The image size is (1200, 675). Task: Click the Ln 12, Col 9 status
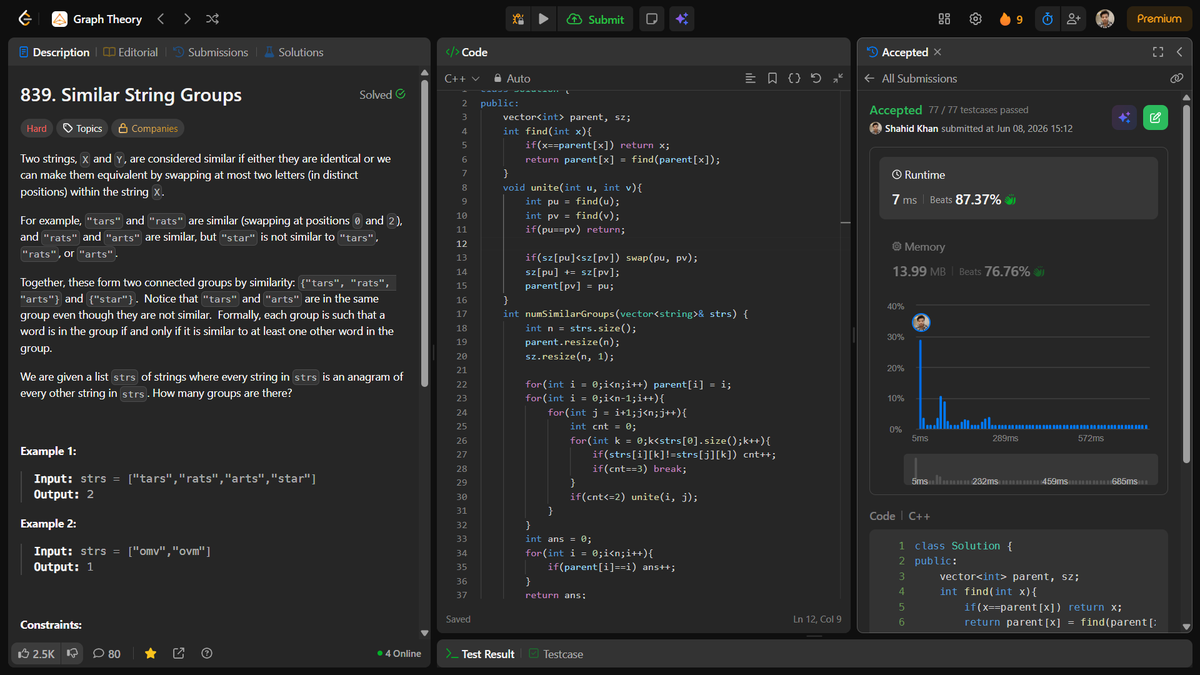817,619
